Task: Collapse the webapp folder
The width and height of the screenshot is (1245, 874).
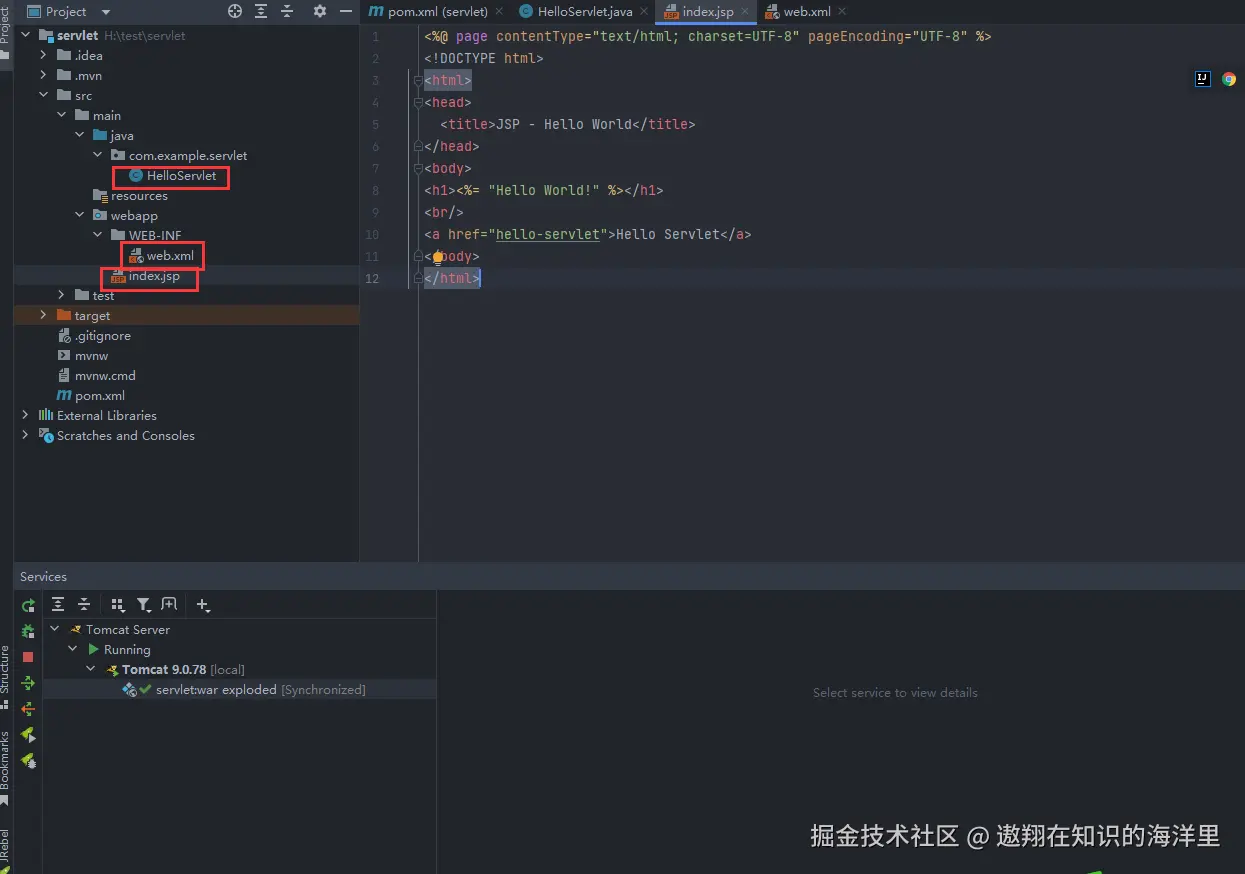Action: pos(79,215)
